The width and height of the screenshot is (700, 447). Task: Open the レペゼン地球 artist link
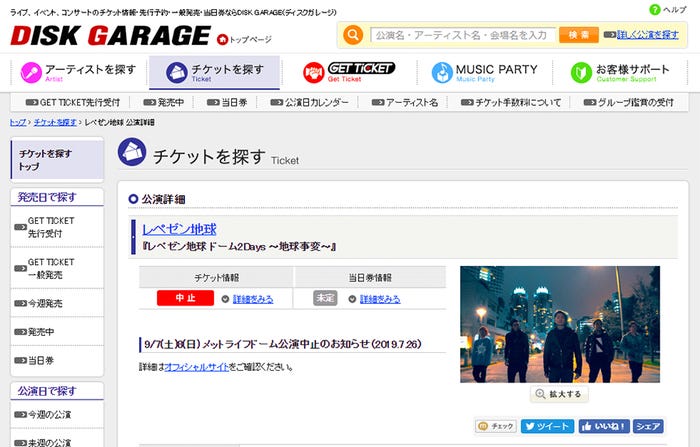[179, 229]
